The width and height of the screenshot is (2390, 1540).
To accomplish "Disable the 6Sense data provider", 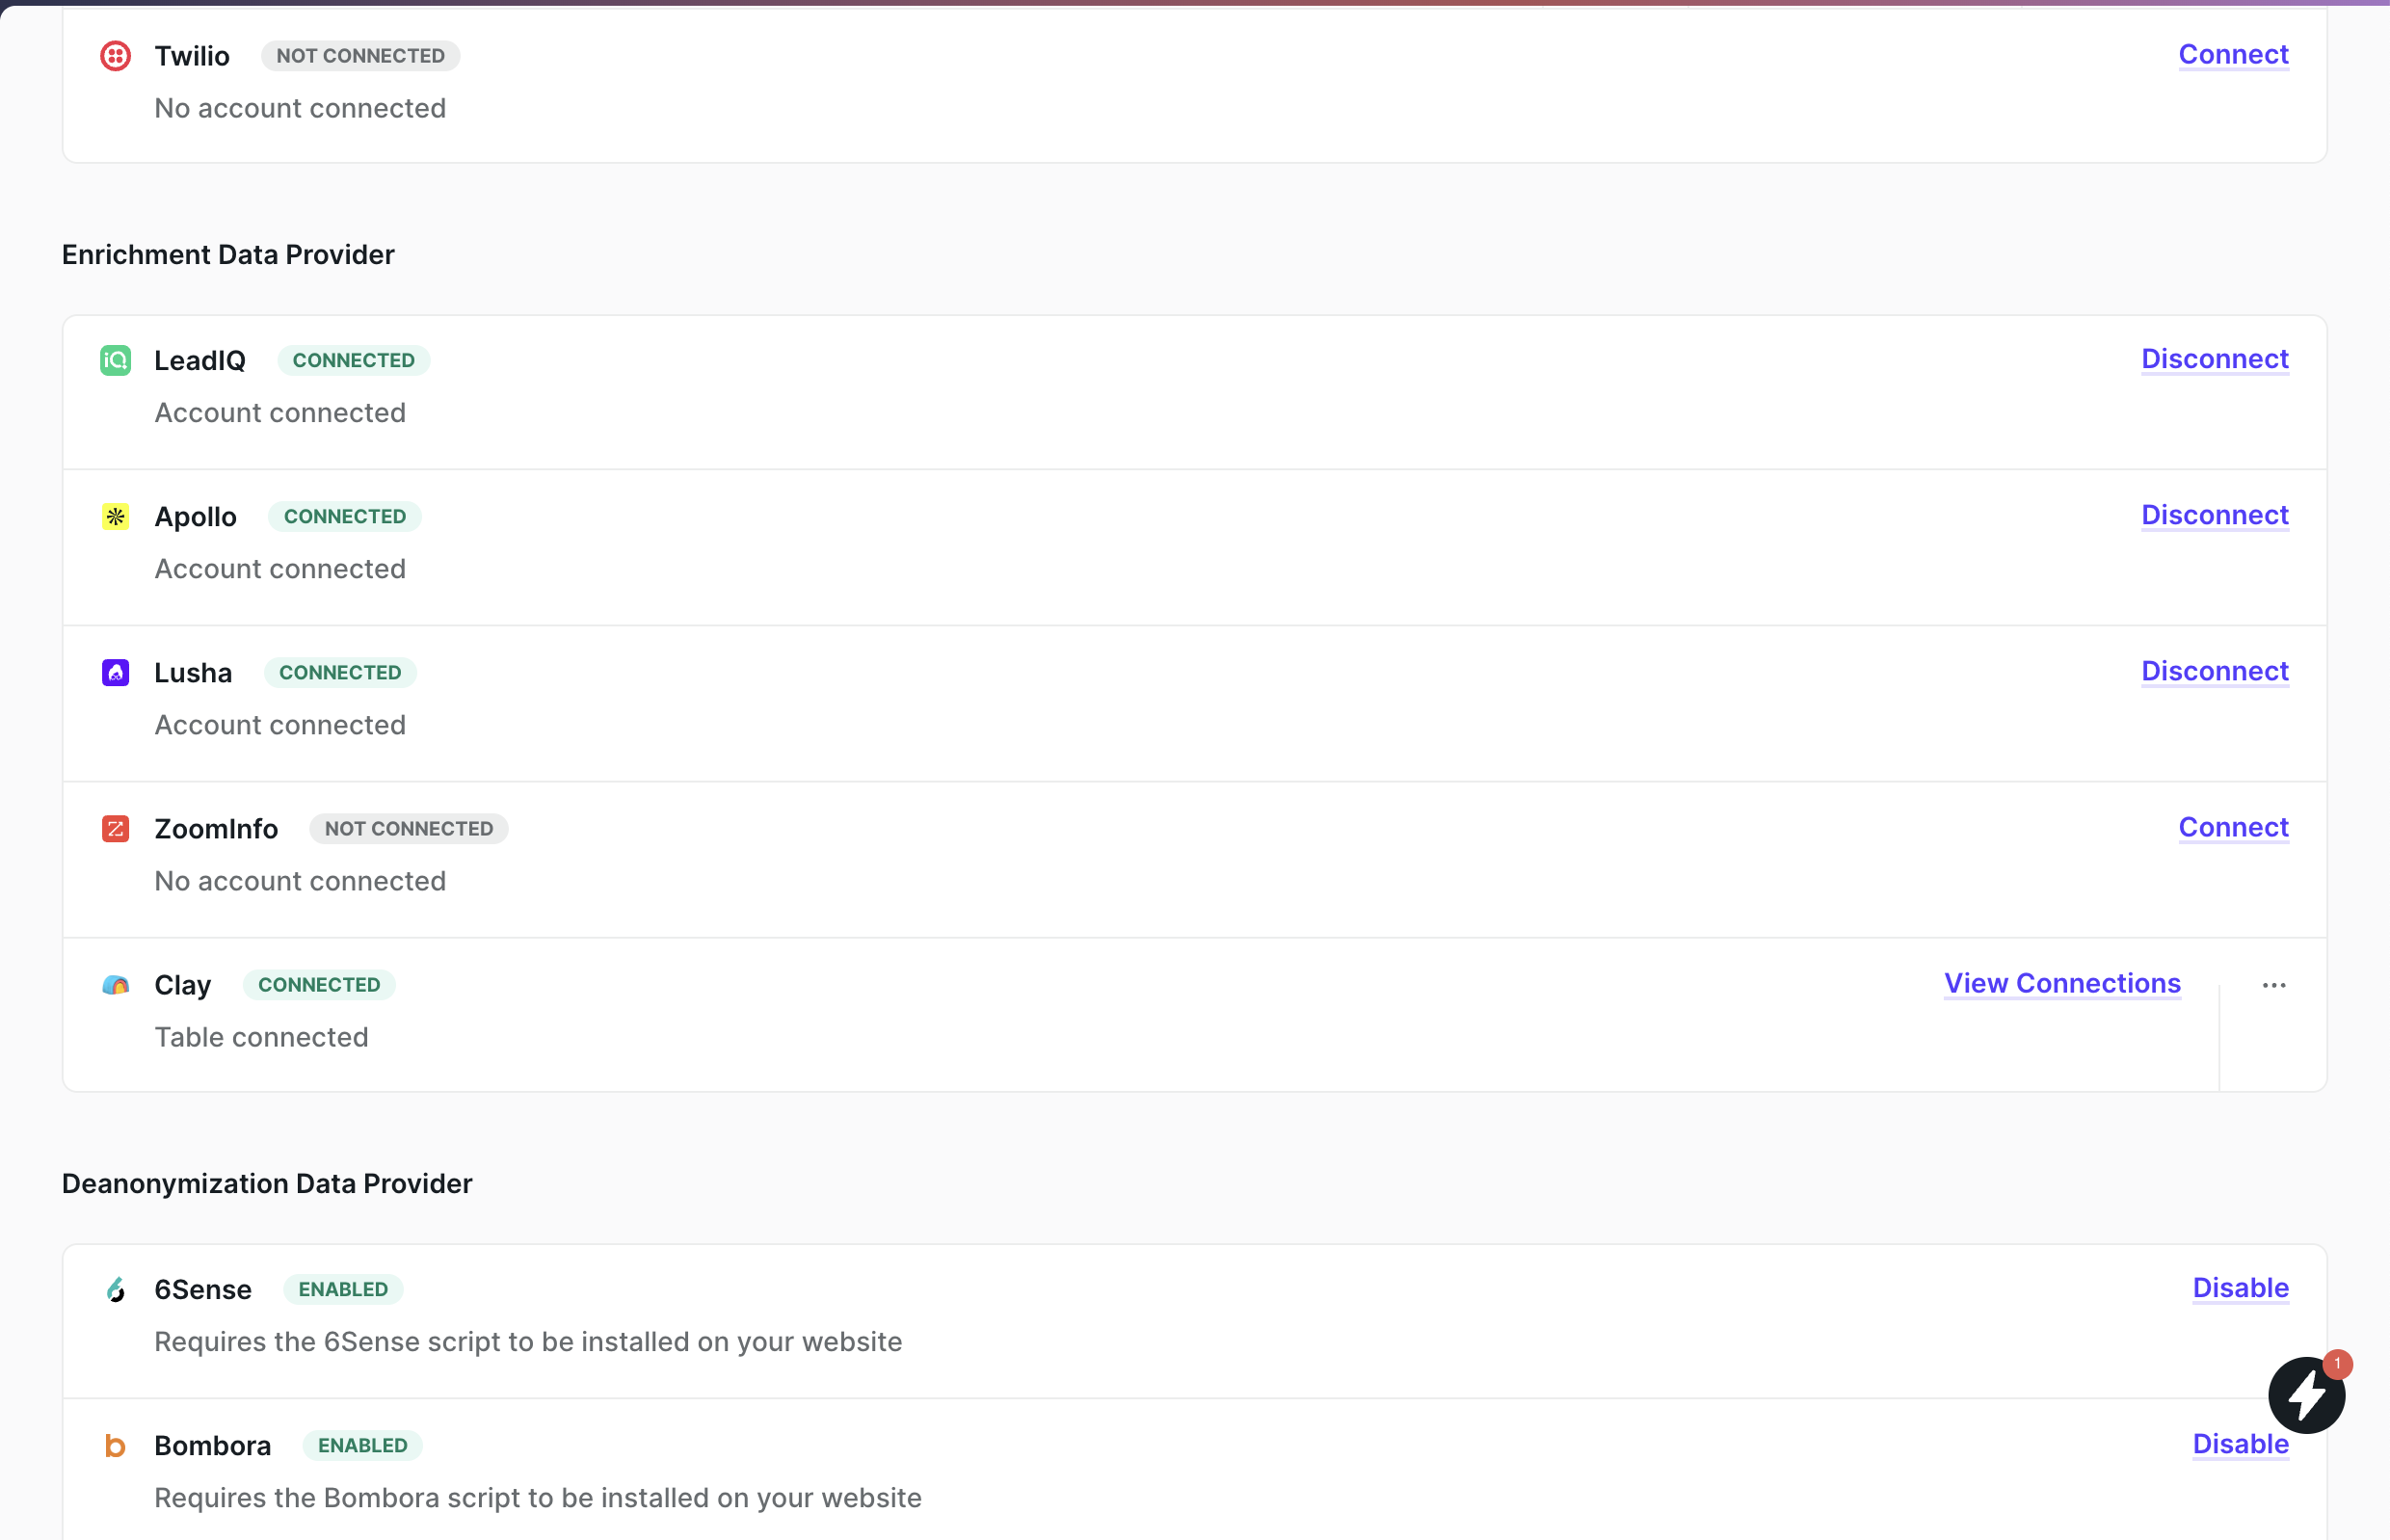I will [x=2240, y=1288].
